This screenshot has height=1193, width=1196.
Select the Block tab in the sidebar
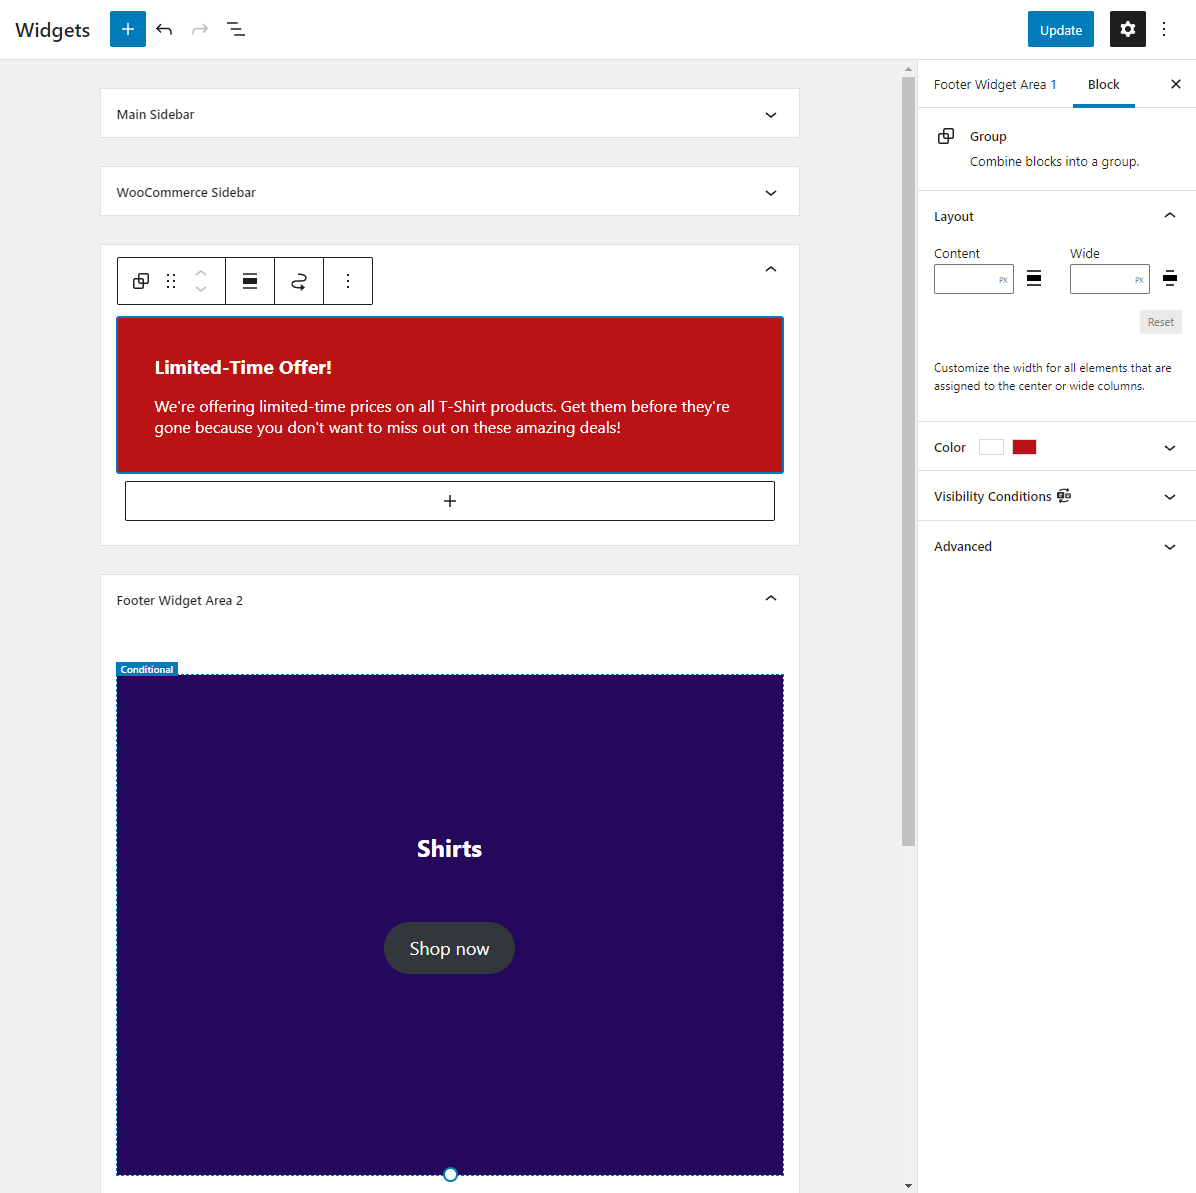pos(1104,84)
